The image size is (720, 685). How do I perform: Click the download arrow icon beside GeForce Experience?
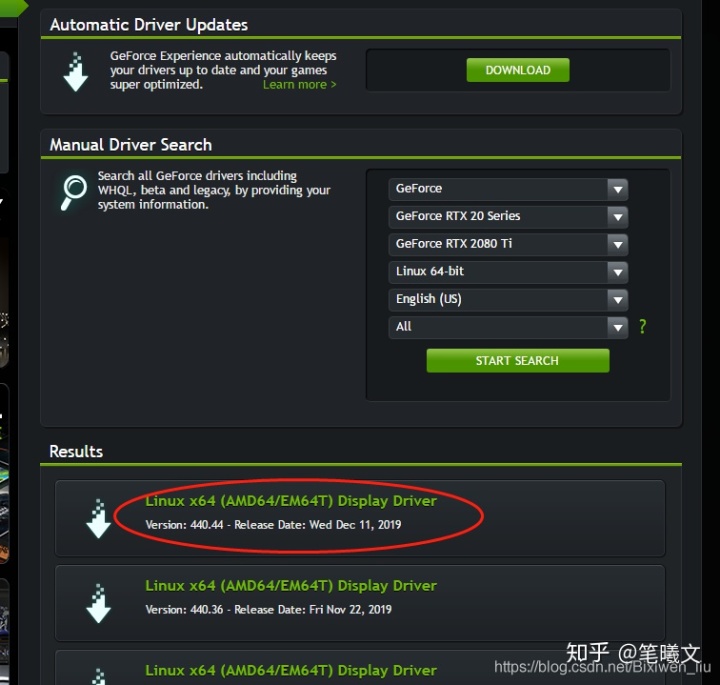click(x=76, y=72)
